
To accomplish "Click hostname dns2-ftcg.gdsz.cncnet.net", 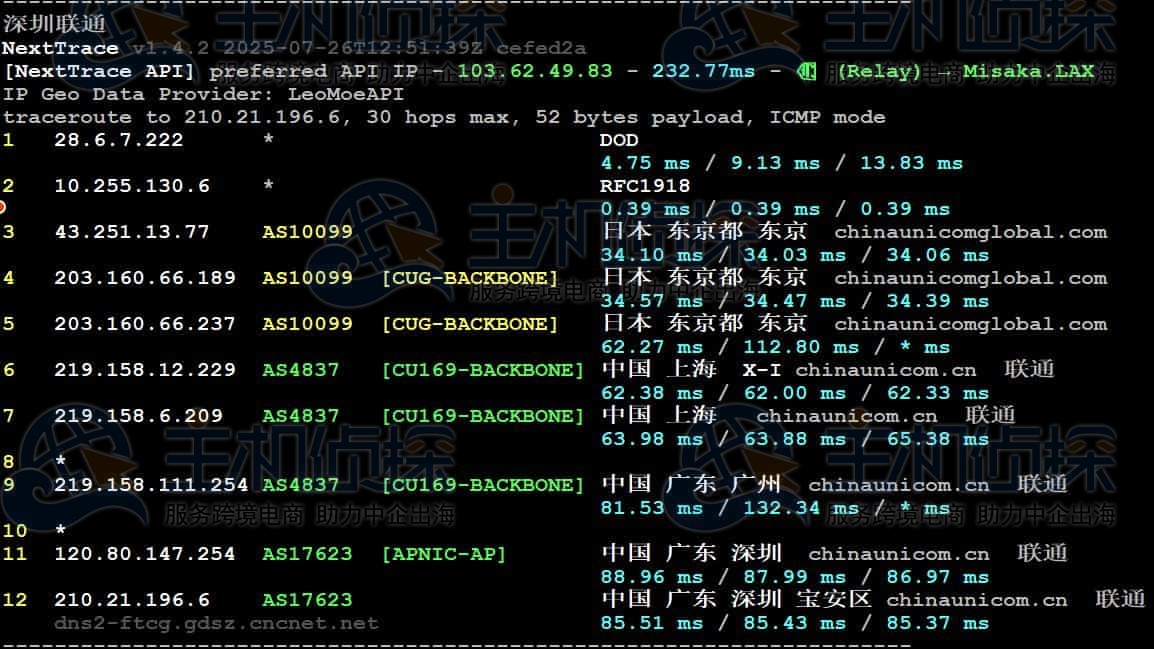I will click(x=216, y=623).
